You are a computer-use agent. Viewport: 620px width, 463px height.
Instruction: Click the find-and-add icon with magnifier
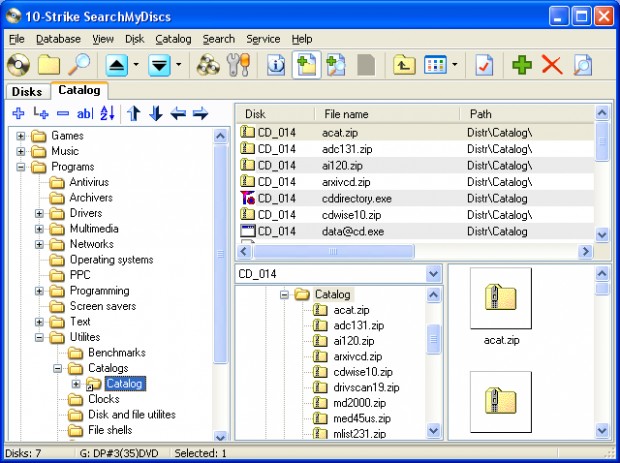[336, 65]
